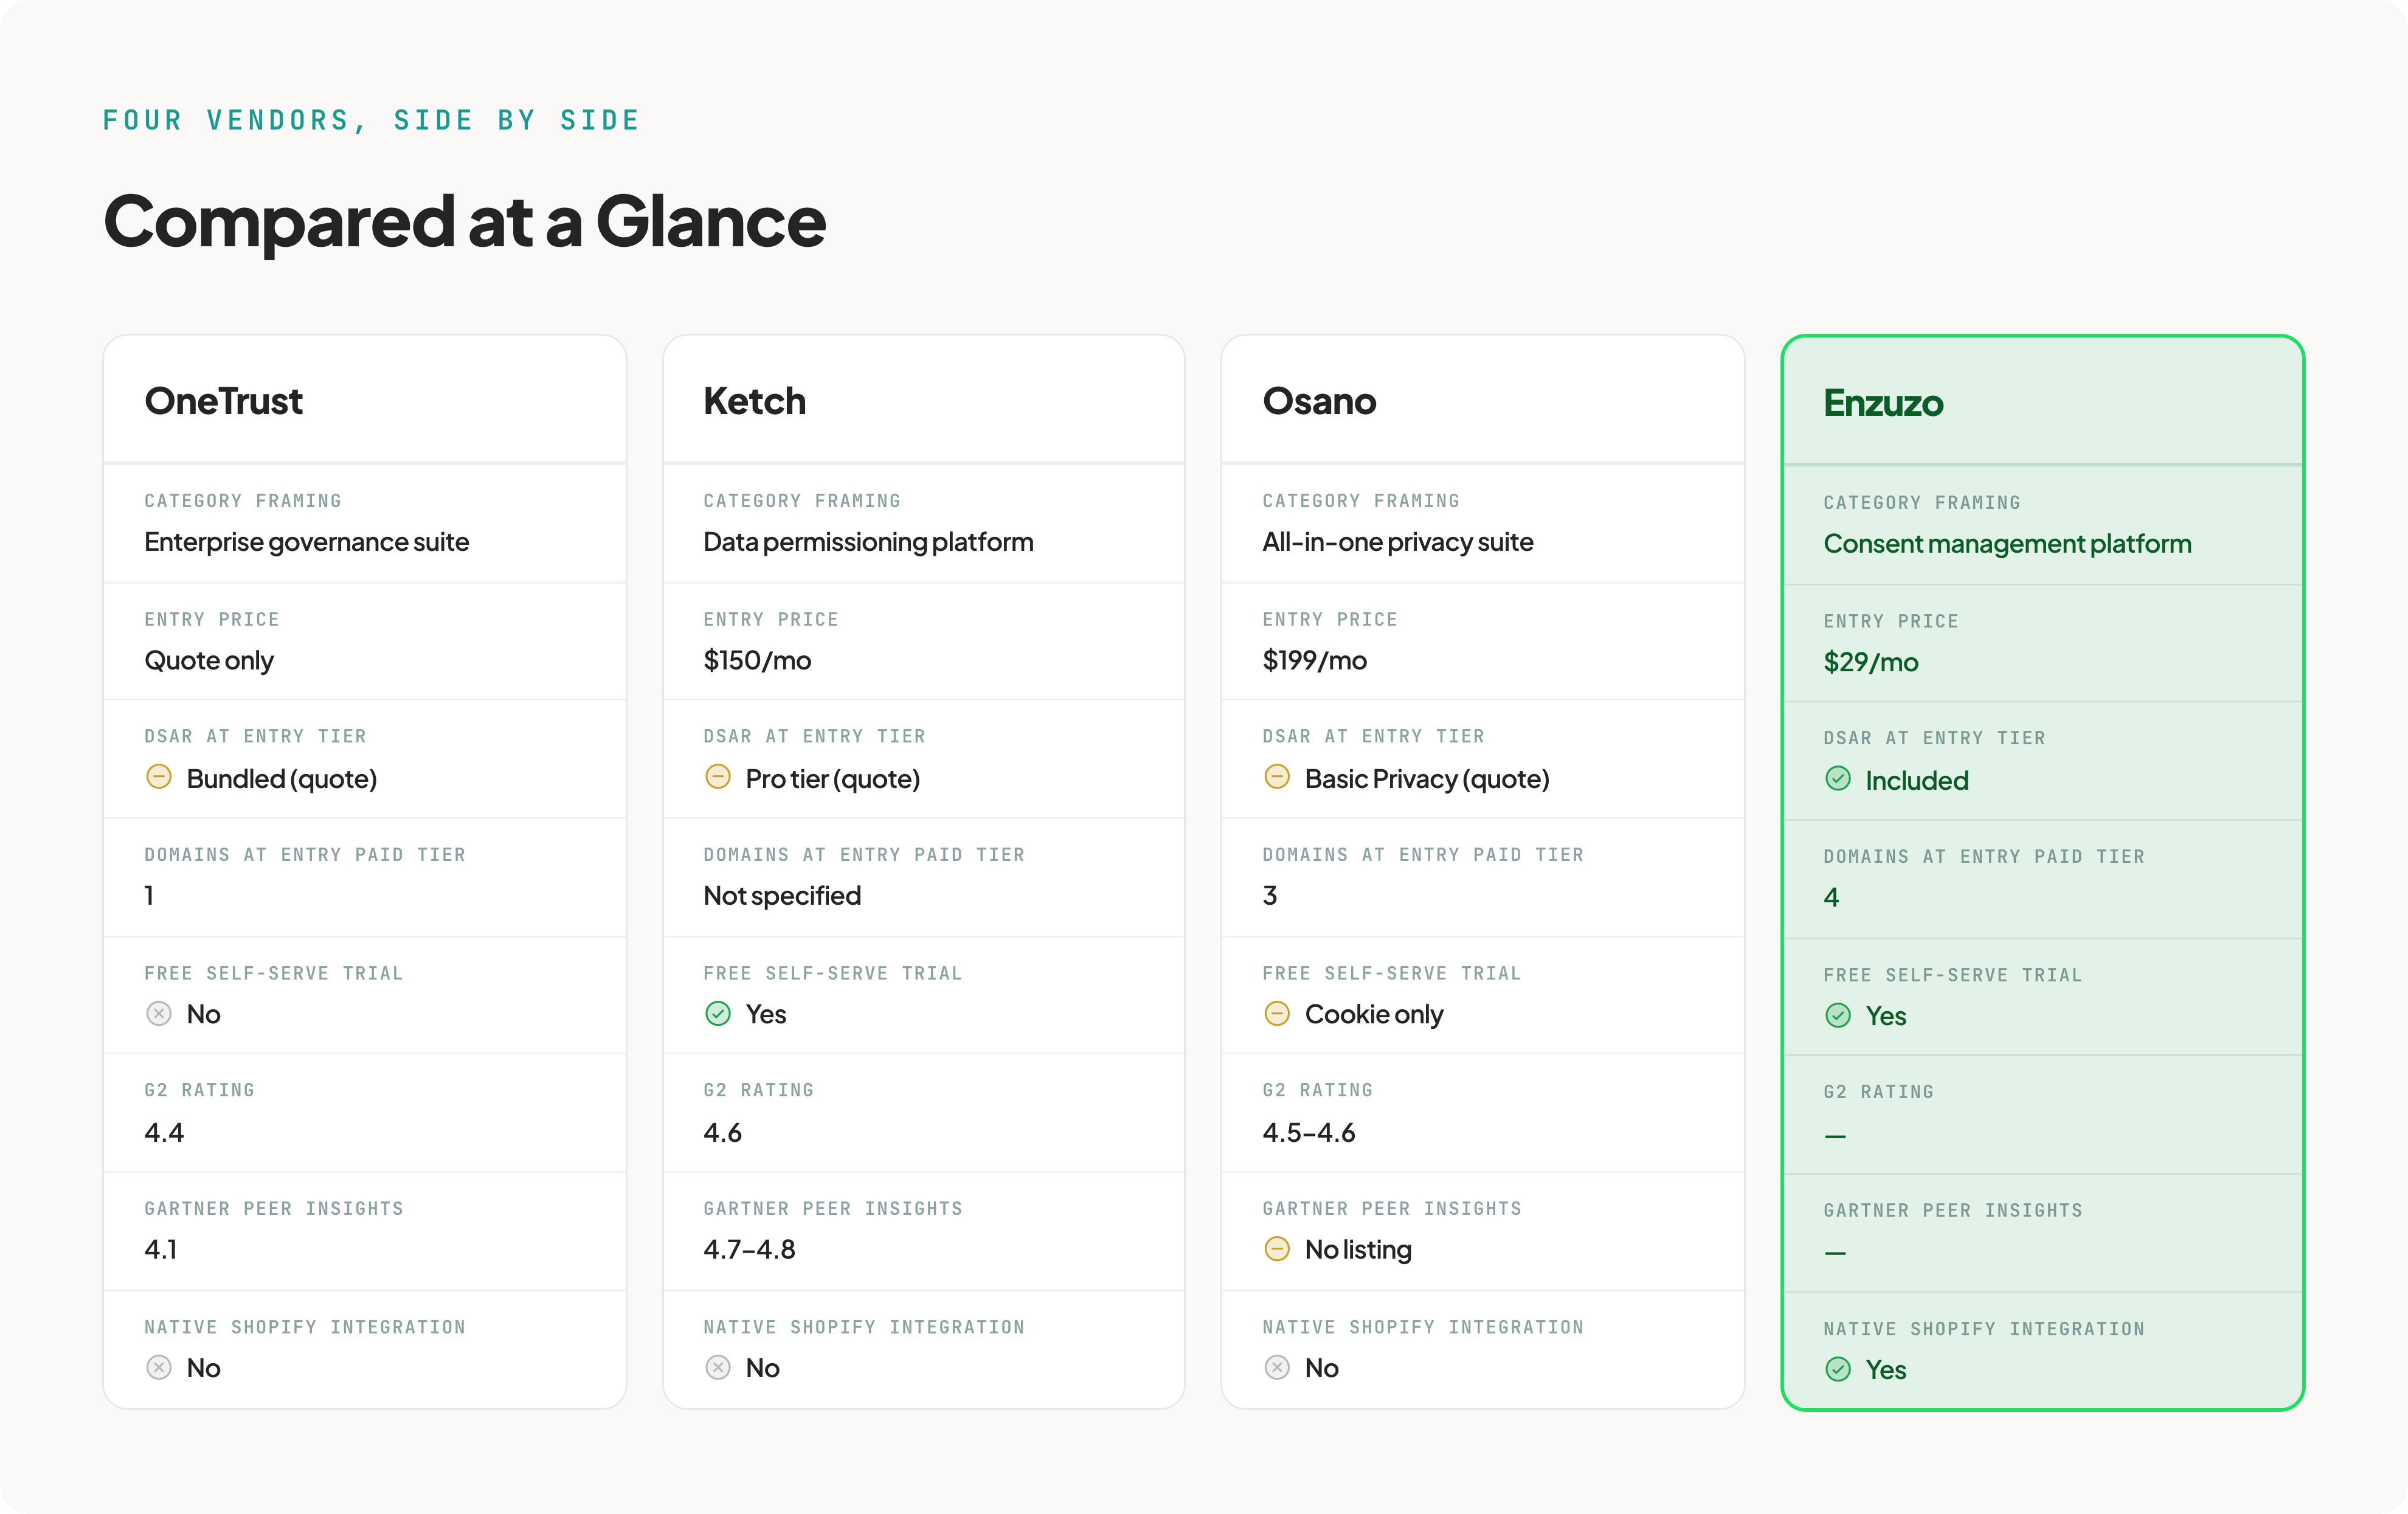Click the green check for Enzuzo free trial
Viewport: 2408px width, 1514px height.
[x=1838, y=1015]
